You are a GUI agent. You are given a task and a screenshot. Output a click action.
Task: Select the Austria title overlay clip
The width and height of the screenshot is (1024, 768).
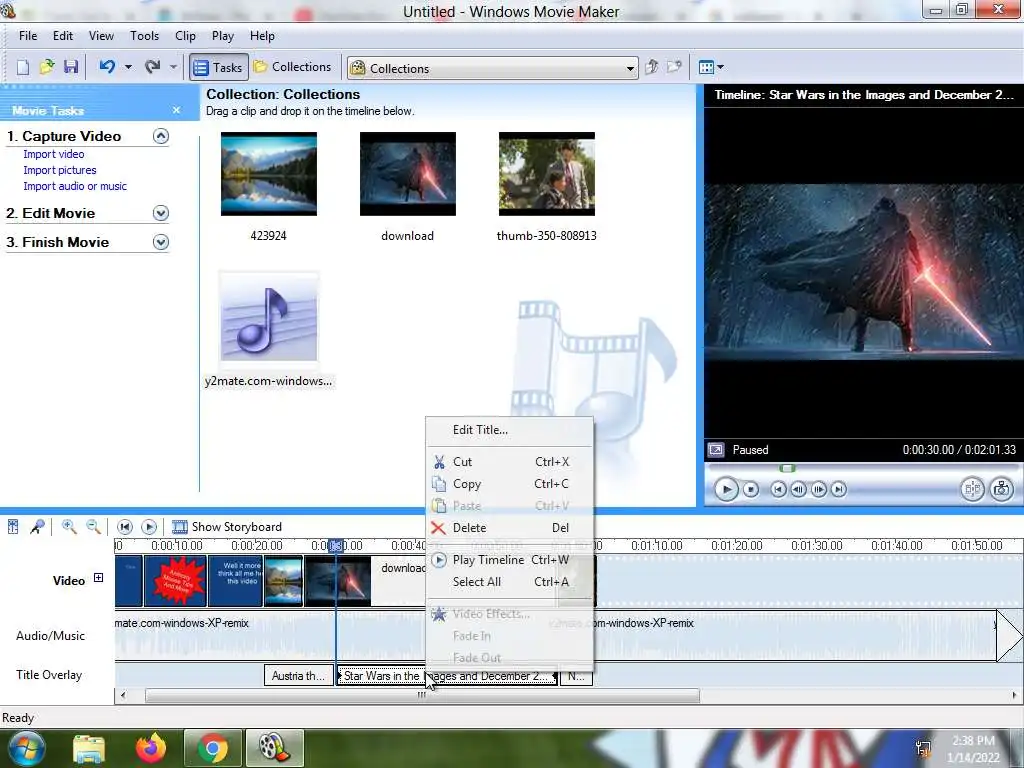298,676
